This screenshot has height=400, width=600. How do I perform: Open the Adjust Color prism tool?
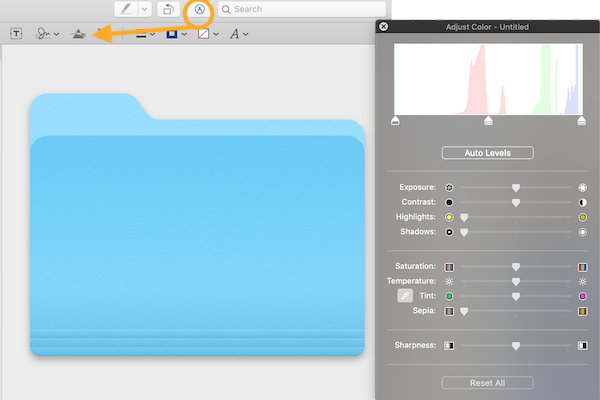coord(78,34)
